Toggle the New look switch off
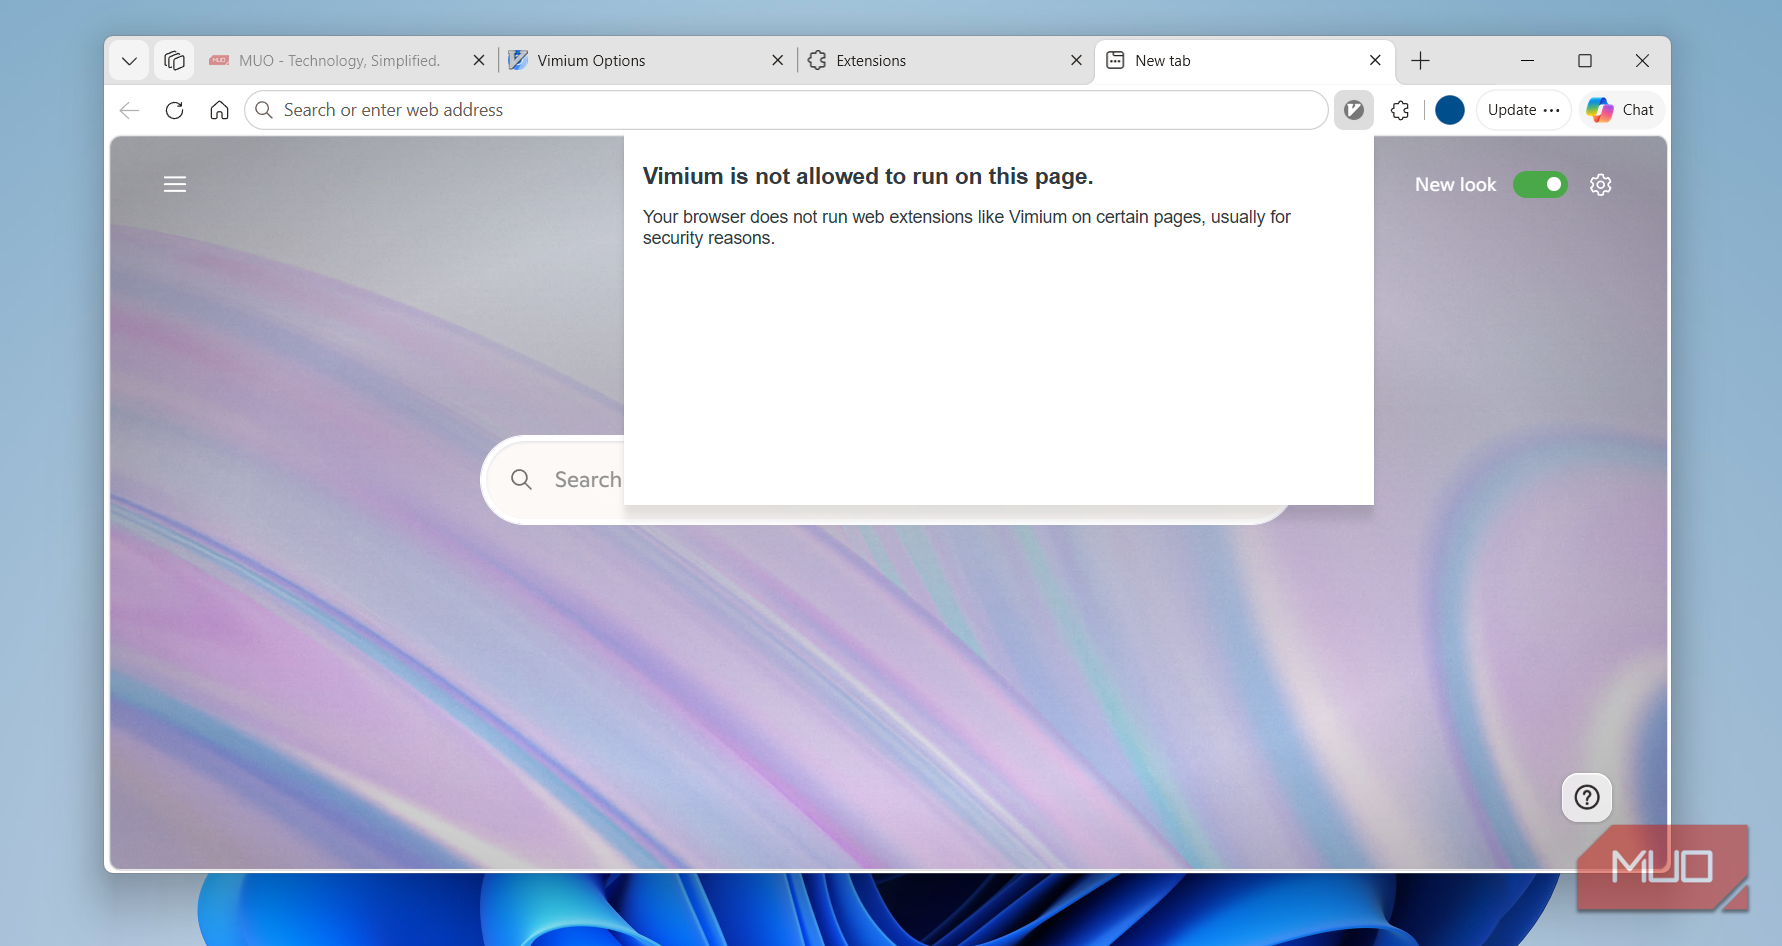 tap(1540, 184)
